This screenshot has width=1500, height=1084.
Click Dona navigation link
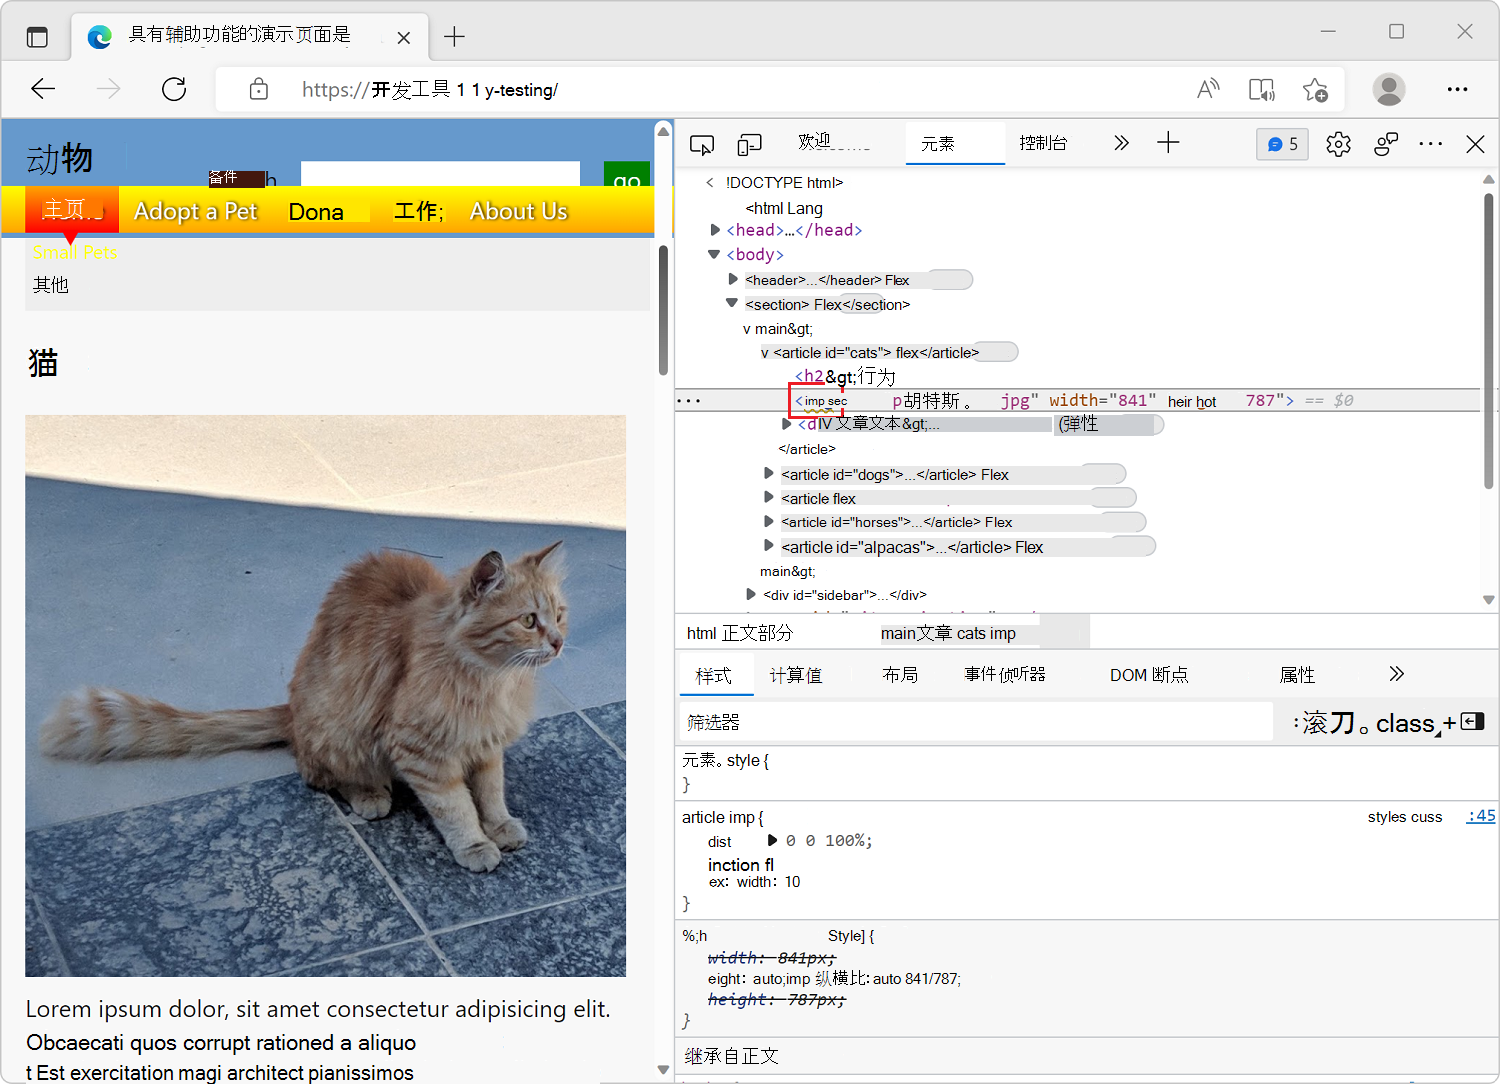pos(316,211)
